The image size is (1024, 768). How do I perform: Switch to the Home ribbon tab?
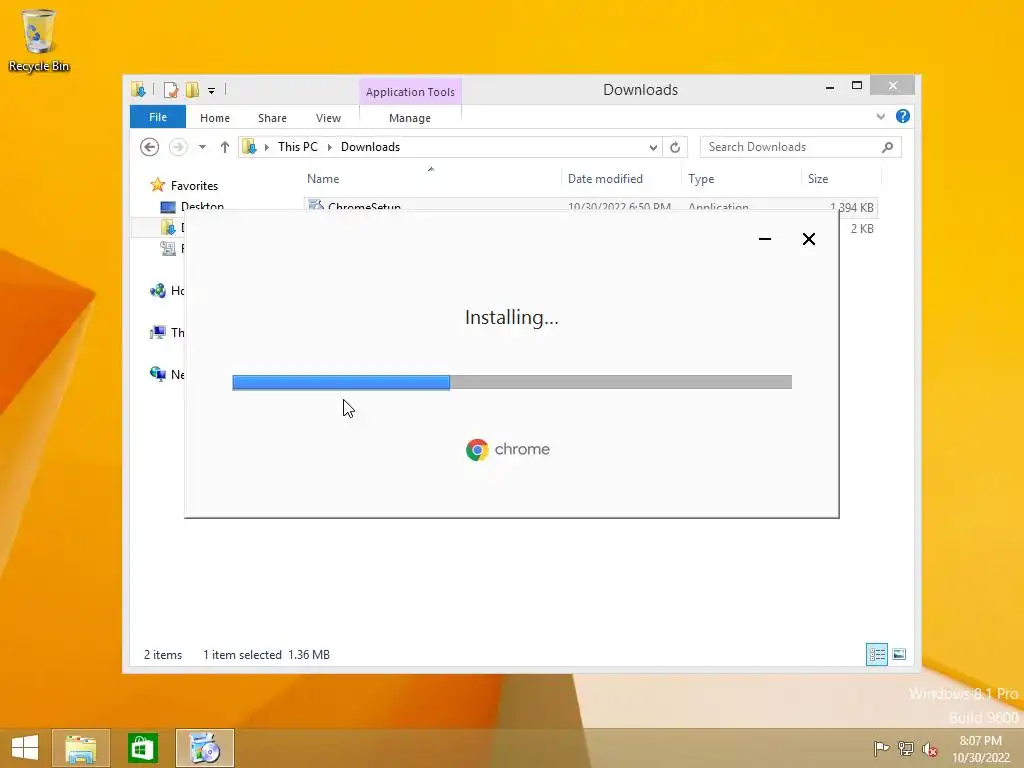(215, 118)
